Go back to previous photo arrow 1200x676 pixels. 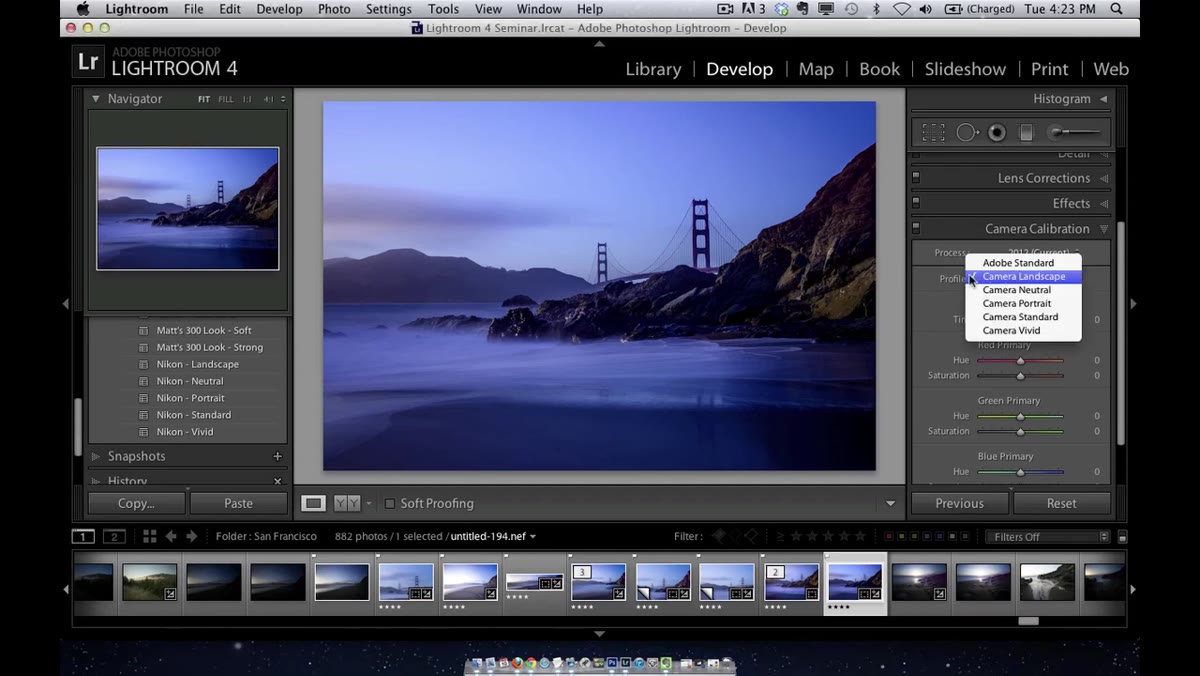[171, 536]
